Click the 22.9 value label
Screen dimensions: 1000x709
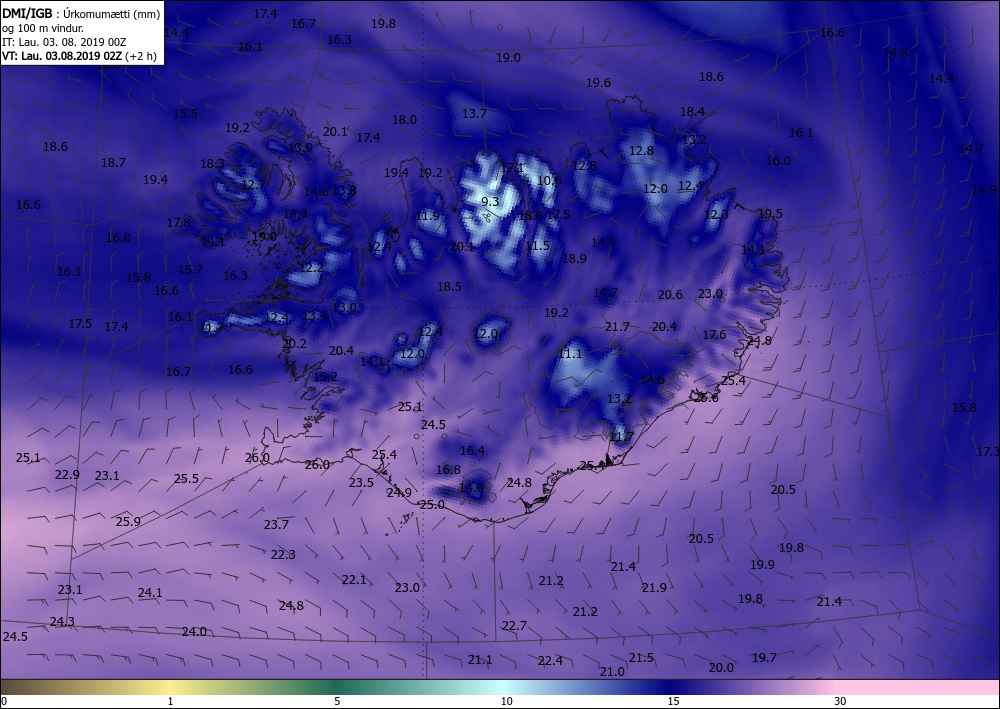click(67, 475)
